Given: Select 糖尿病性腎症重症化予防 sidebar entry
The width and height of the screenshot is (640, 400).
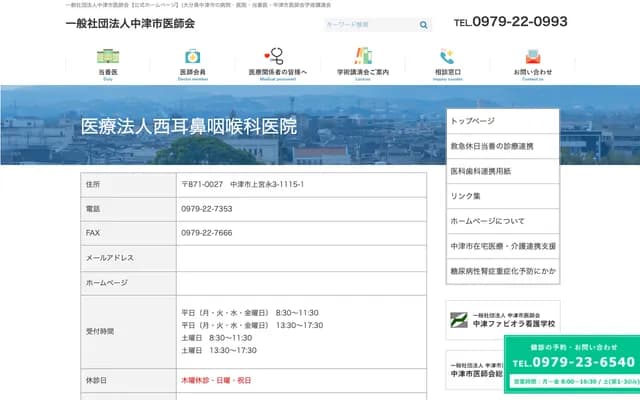Looking at the screenshot, I should click(x=502, y=271).
